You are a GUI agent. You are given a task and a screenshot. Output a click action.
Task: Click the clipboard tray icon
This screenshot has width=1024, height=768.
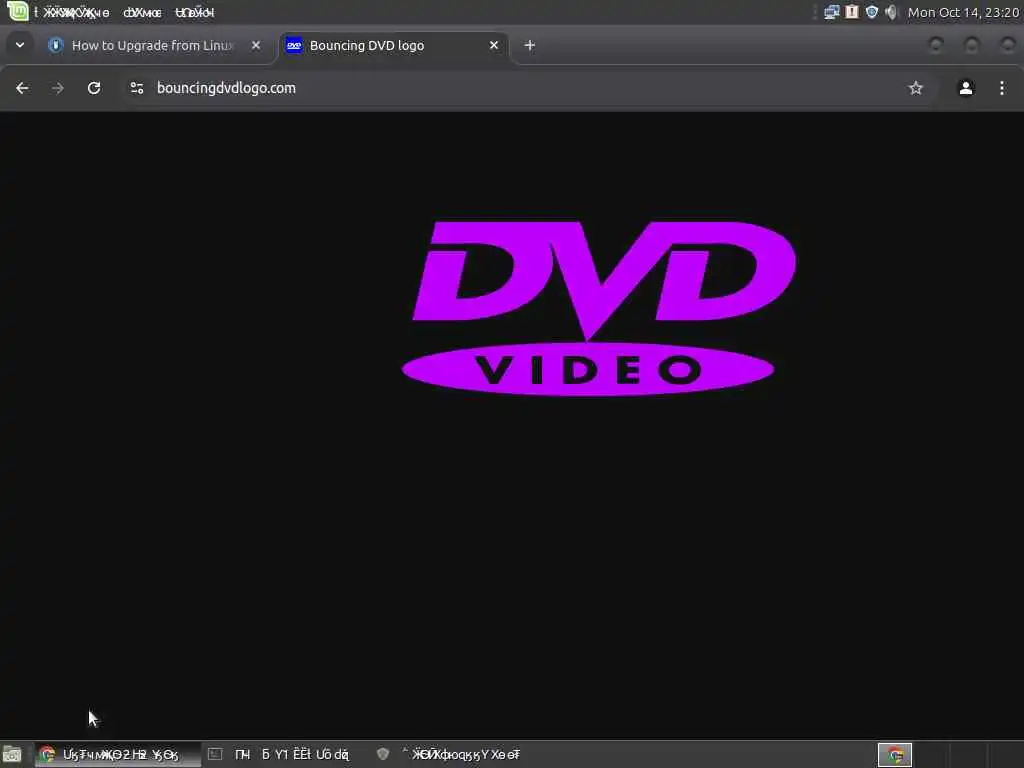[852, 12]
